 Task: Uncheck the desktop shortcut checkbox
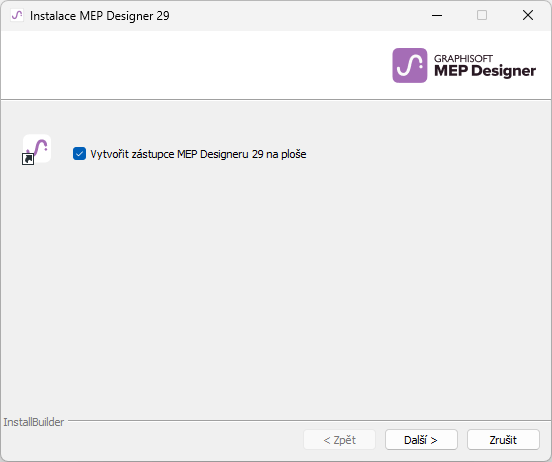tap(79, 154)
